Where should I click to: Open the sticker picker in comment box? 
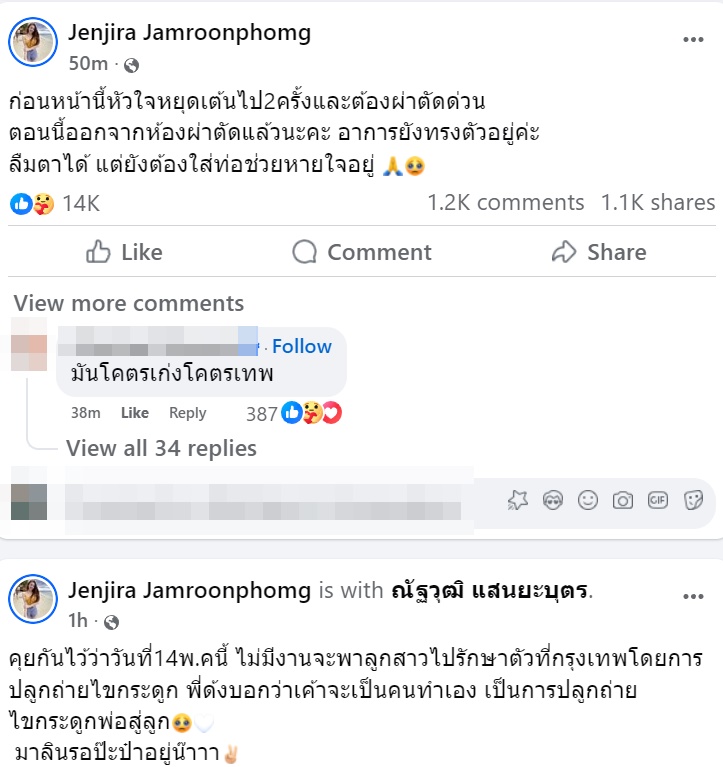[692, 500]
